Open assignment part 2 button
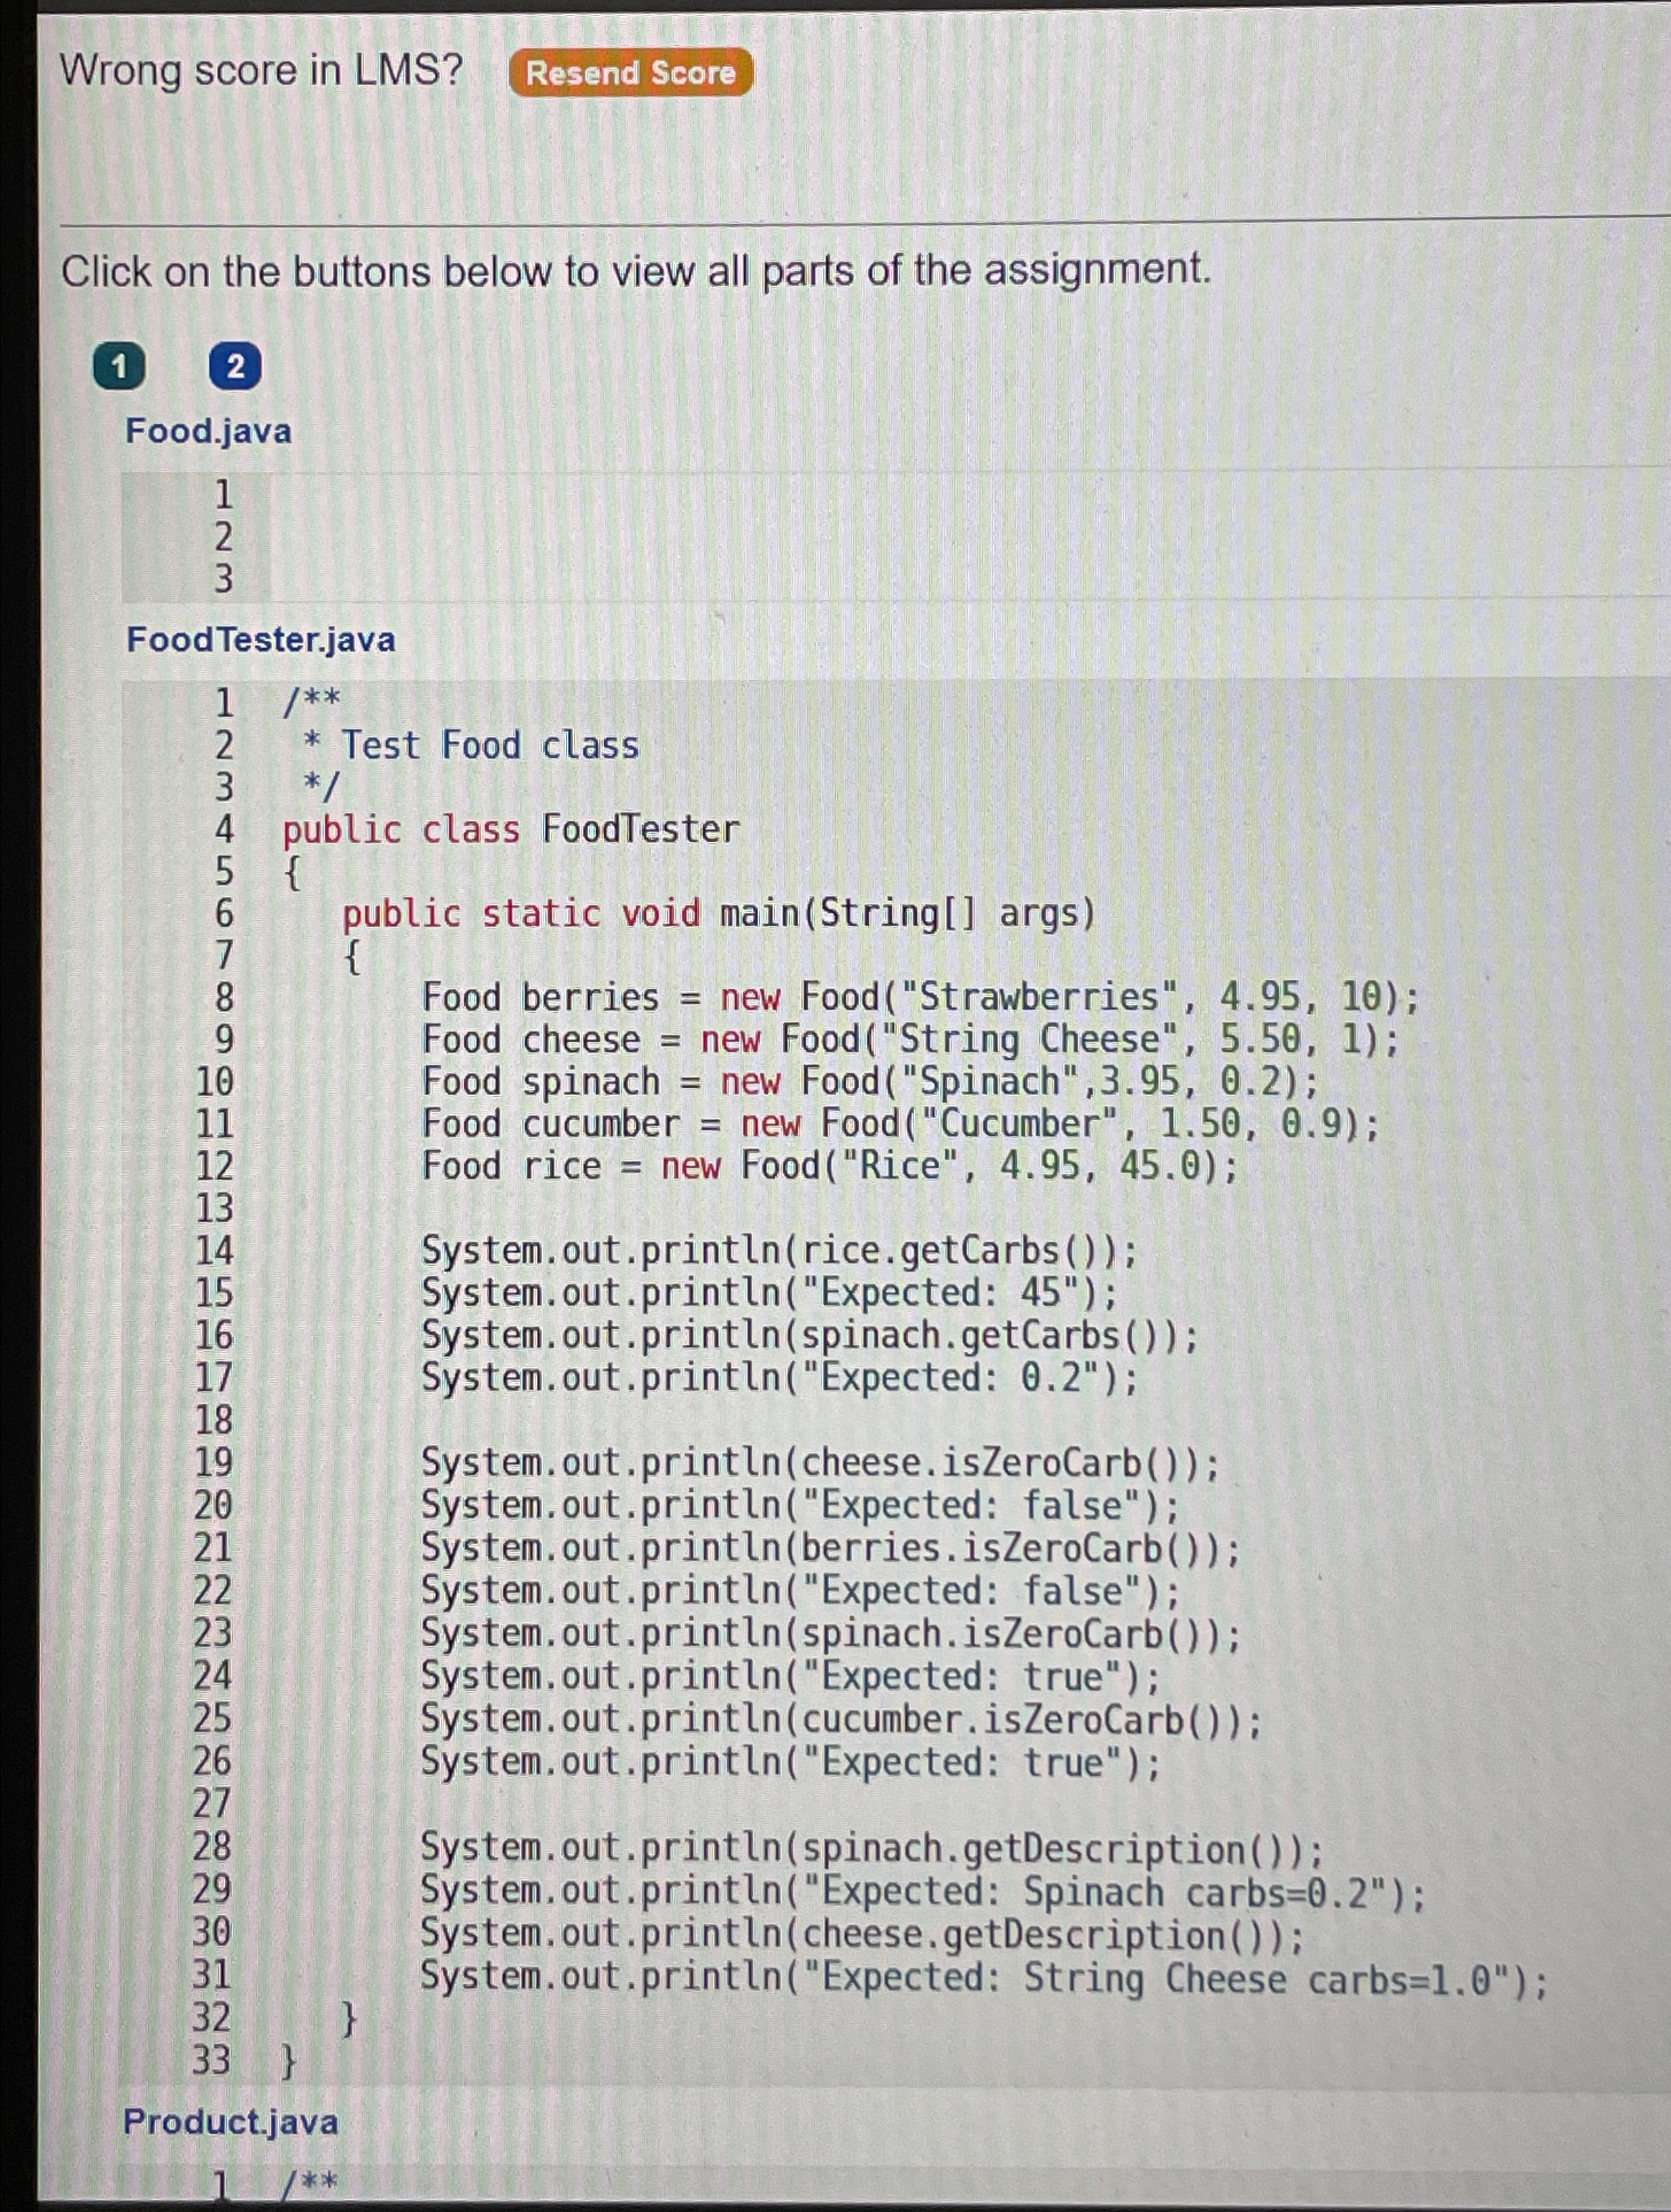The height and width of the screenshot is (2212, 1671). [235, 367]
